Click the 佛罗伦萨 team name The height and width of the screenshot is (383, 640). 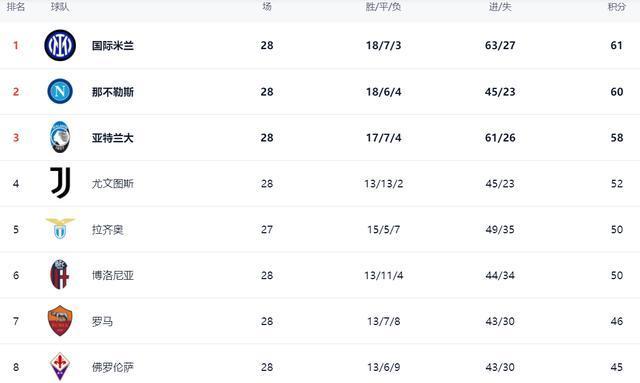[113, 367]
